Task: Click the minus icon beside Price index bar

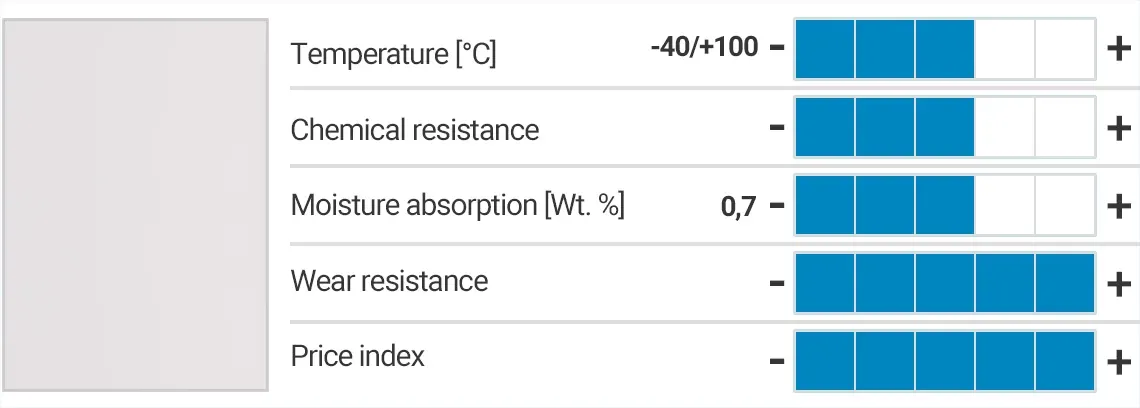Action: click(x=777, y=360)
